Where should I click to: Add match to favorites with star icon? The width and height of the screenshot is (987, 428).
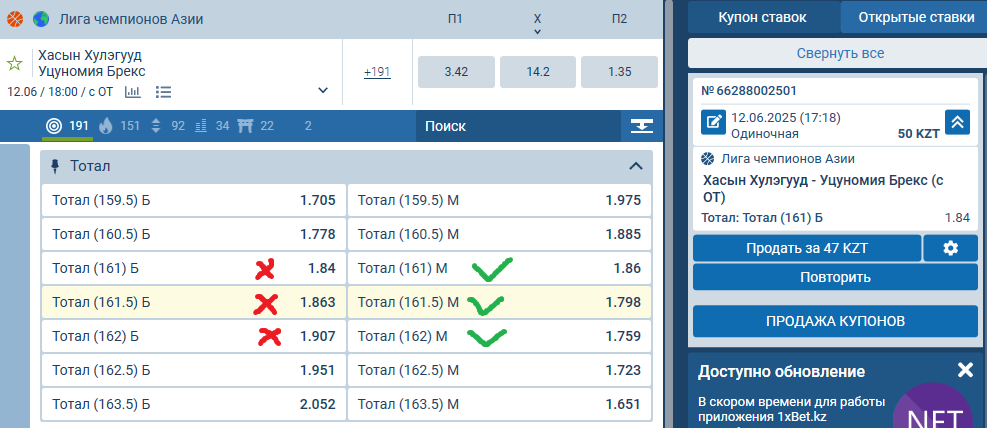point(15,63)
